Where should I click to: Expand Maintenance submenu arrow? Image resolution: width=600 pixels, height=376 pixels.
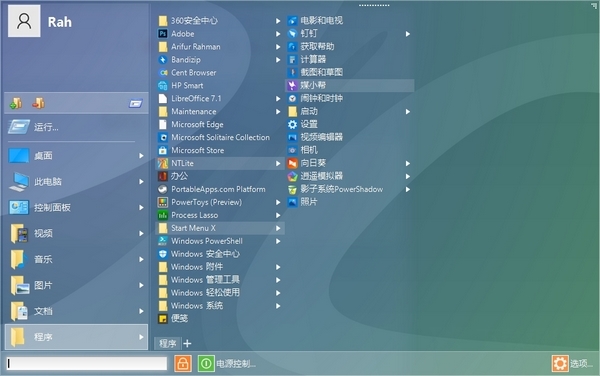click(x=278, y=112)
